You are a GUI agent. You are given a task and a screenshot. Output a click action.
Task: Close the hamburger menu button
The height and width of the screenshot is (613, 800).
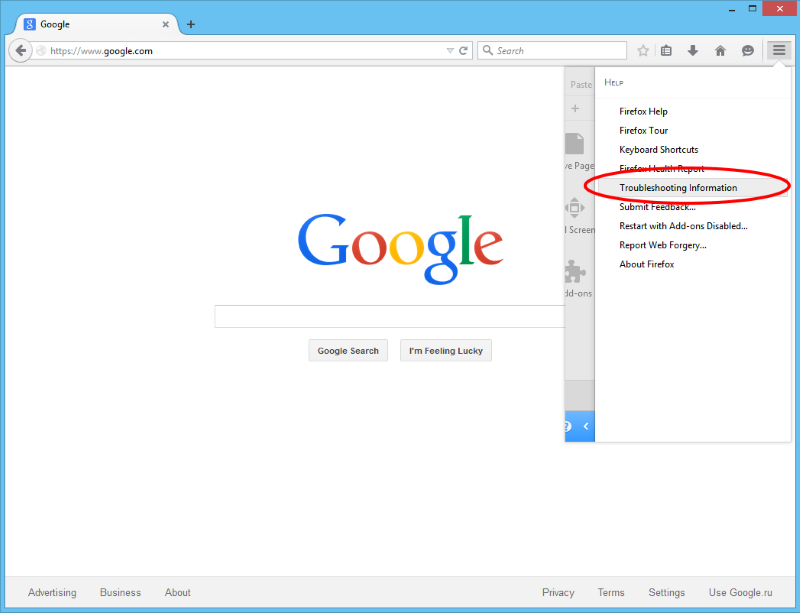point(779,50)
